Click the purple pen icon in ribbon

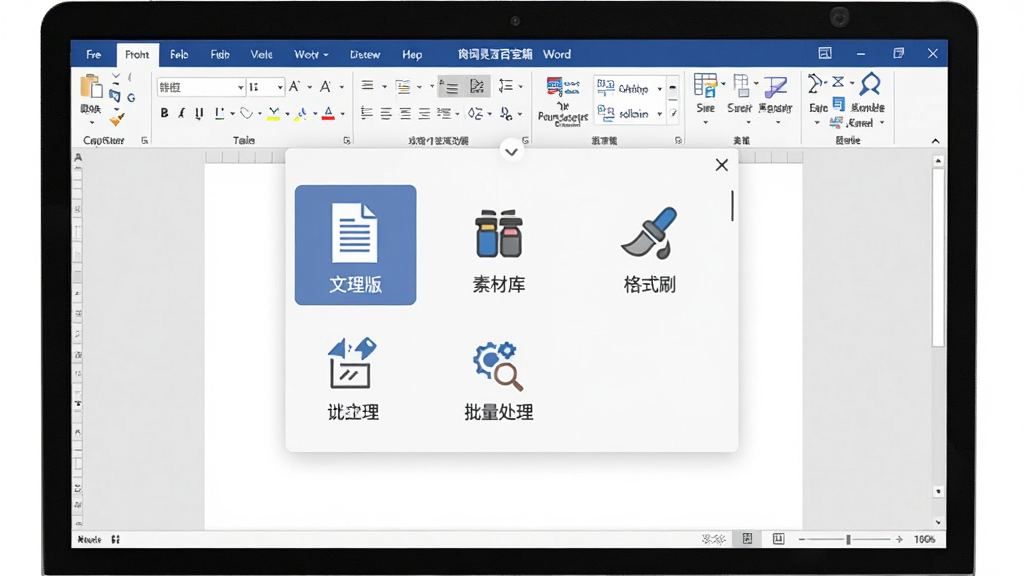point(775,87)
